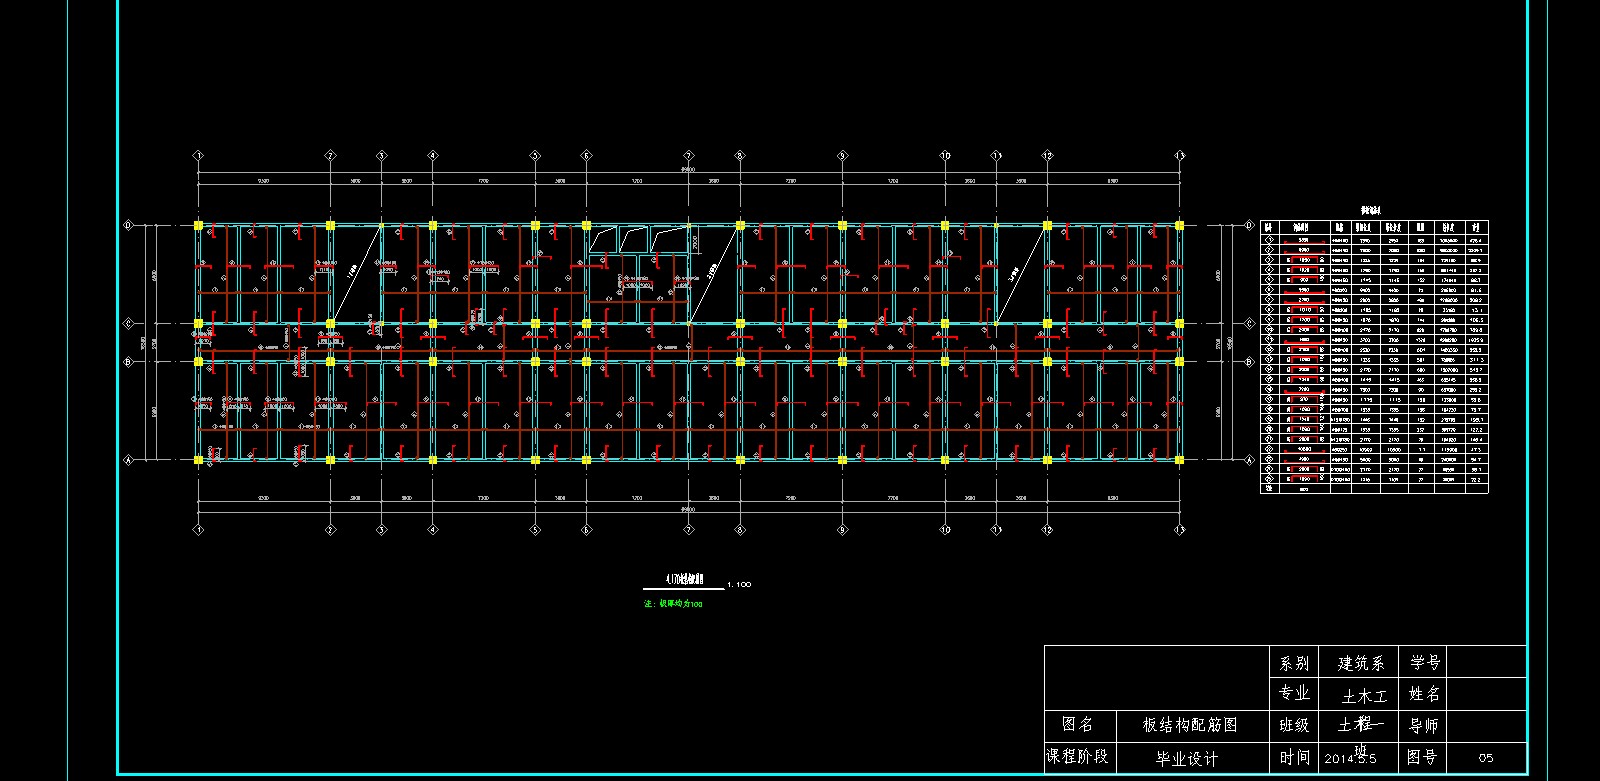The height and width of the screenshot is (781, 1600).
Task: Select axis bubble 12 in bottom row
Action: point(1047,530)
